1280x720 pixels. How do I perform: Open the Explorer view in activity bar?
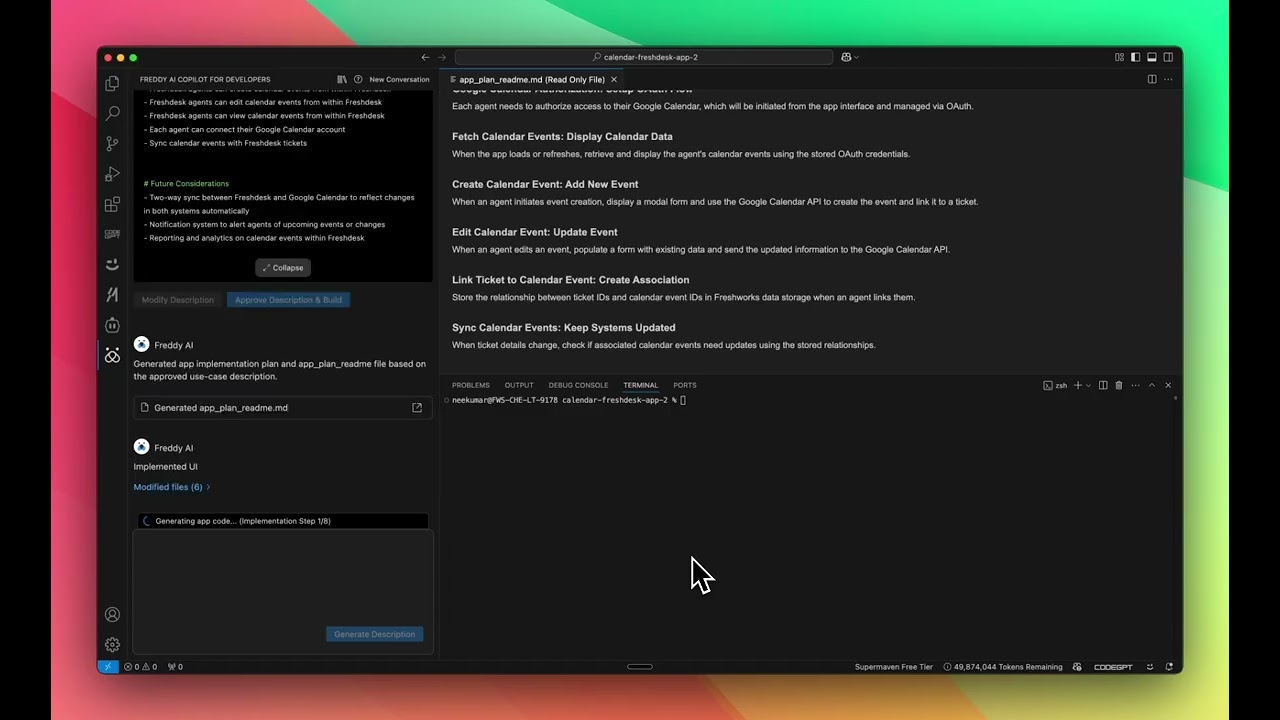[x=112, y=84]
